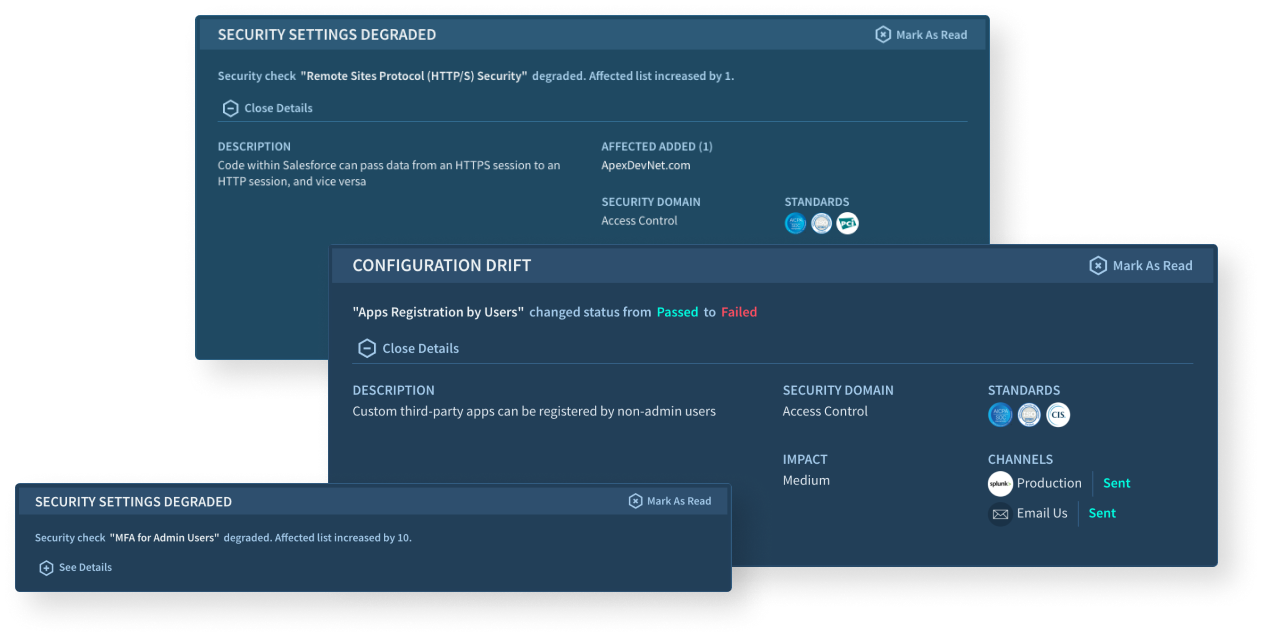Select the top Security Settings Degraded header
1263x637 pixels.
(327, 35)
